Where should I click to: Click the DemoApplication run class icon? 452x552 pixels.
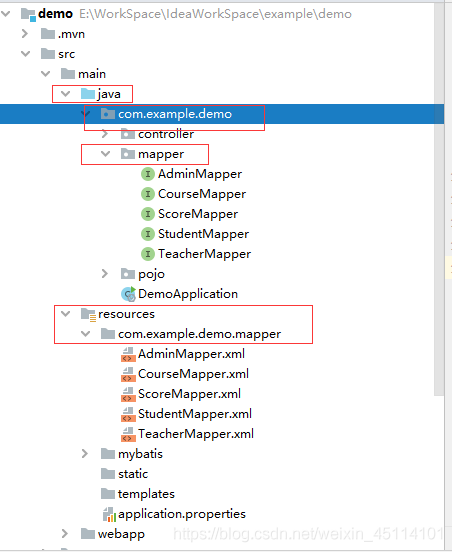click(128, 294)
